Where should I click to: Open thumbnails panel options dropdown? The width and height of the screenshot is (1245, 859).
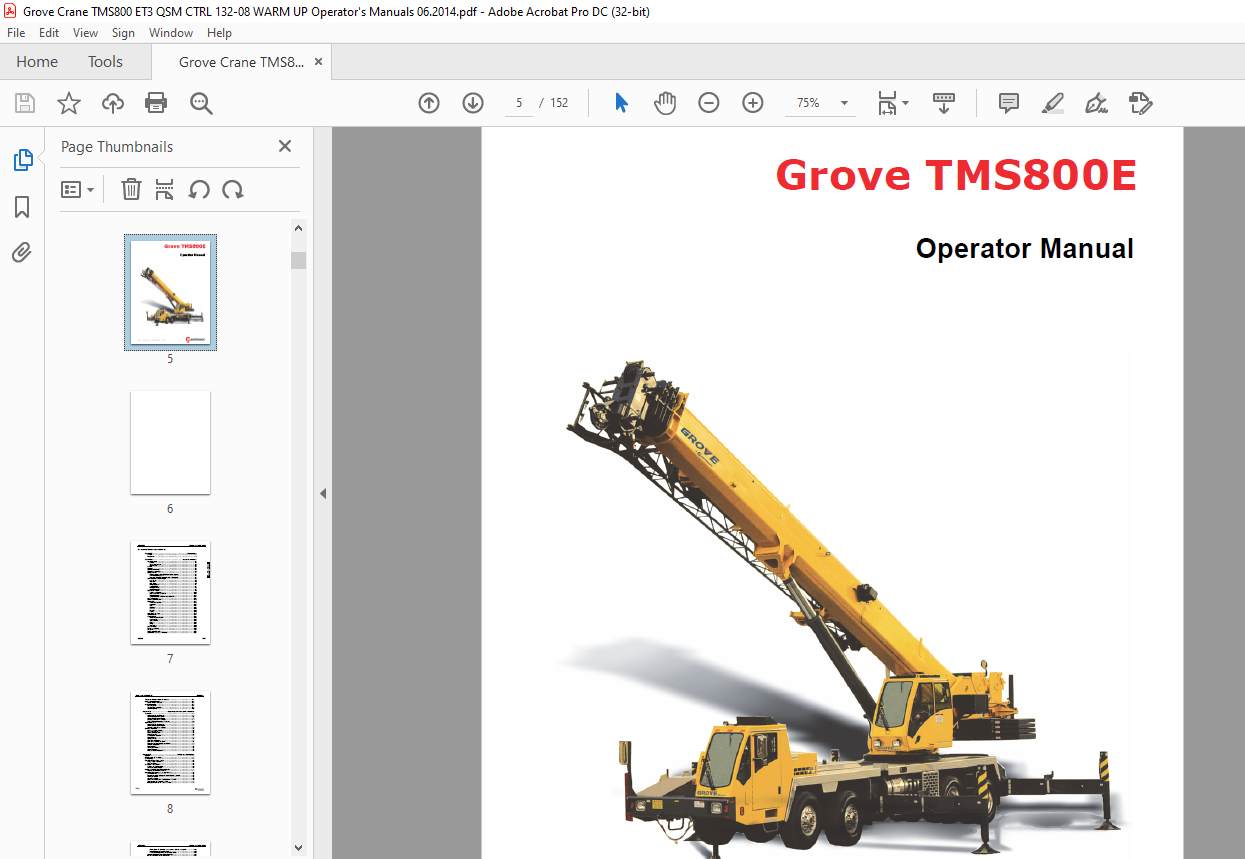(x=78, y=189)
